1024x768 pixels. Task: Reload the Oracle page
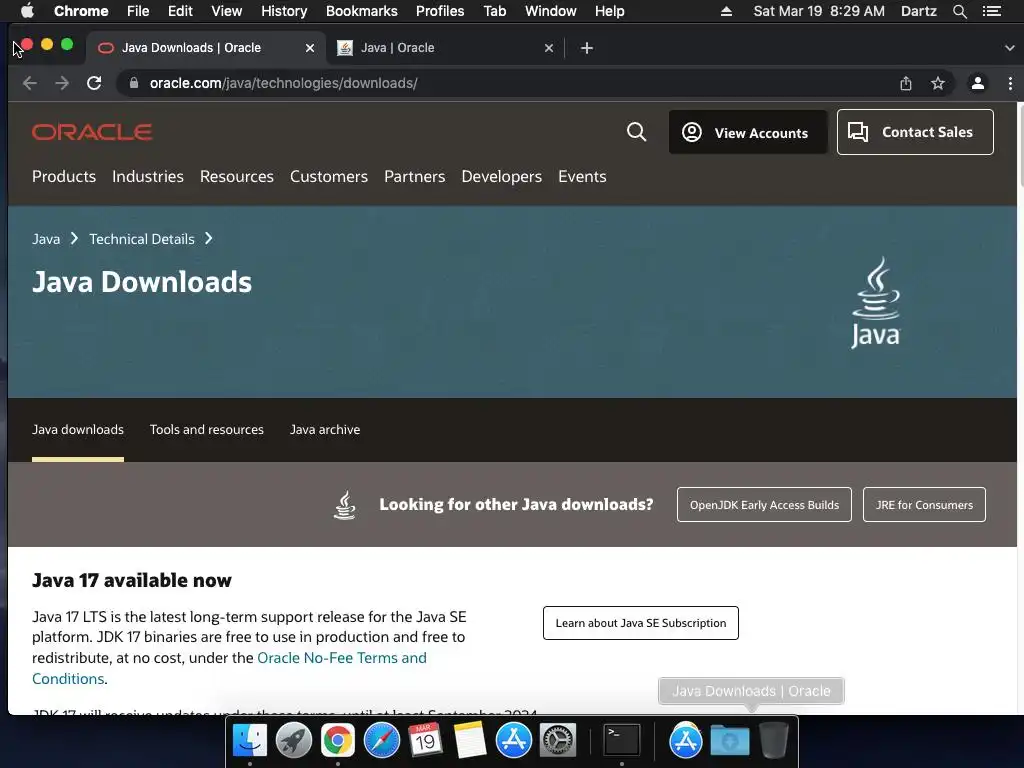click(94, 83)
